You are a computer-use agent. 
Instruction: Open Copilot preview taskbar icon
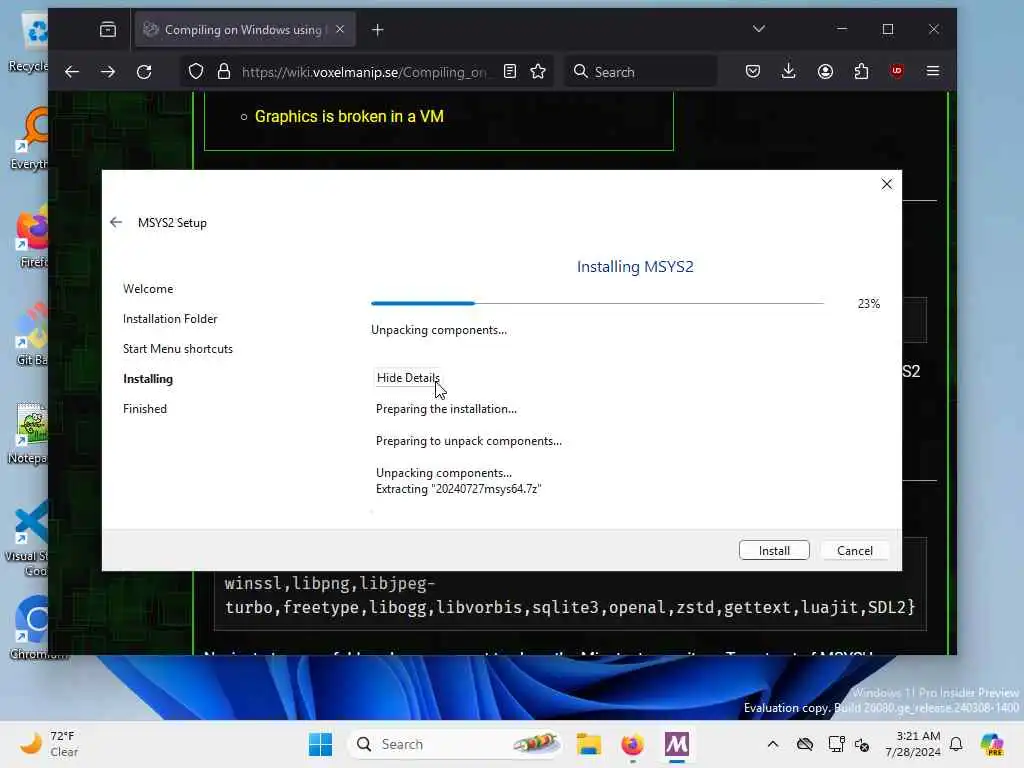click(991, 744)
